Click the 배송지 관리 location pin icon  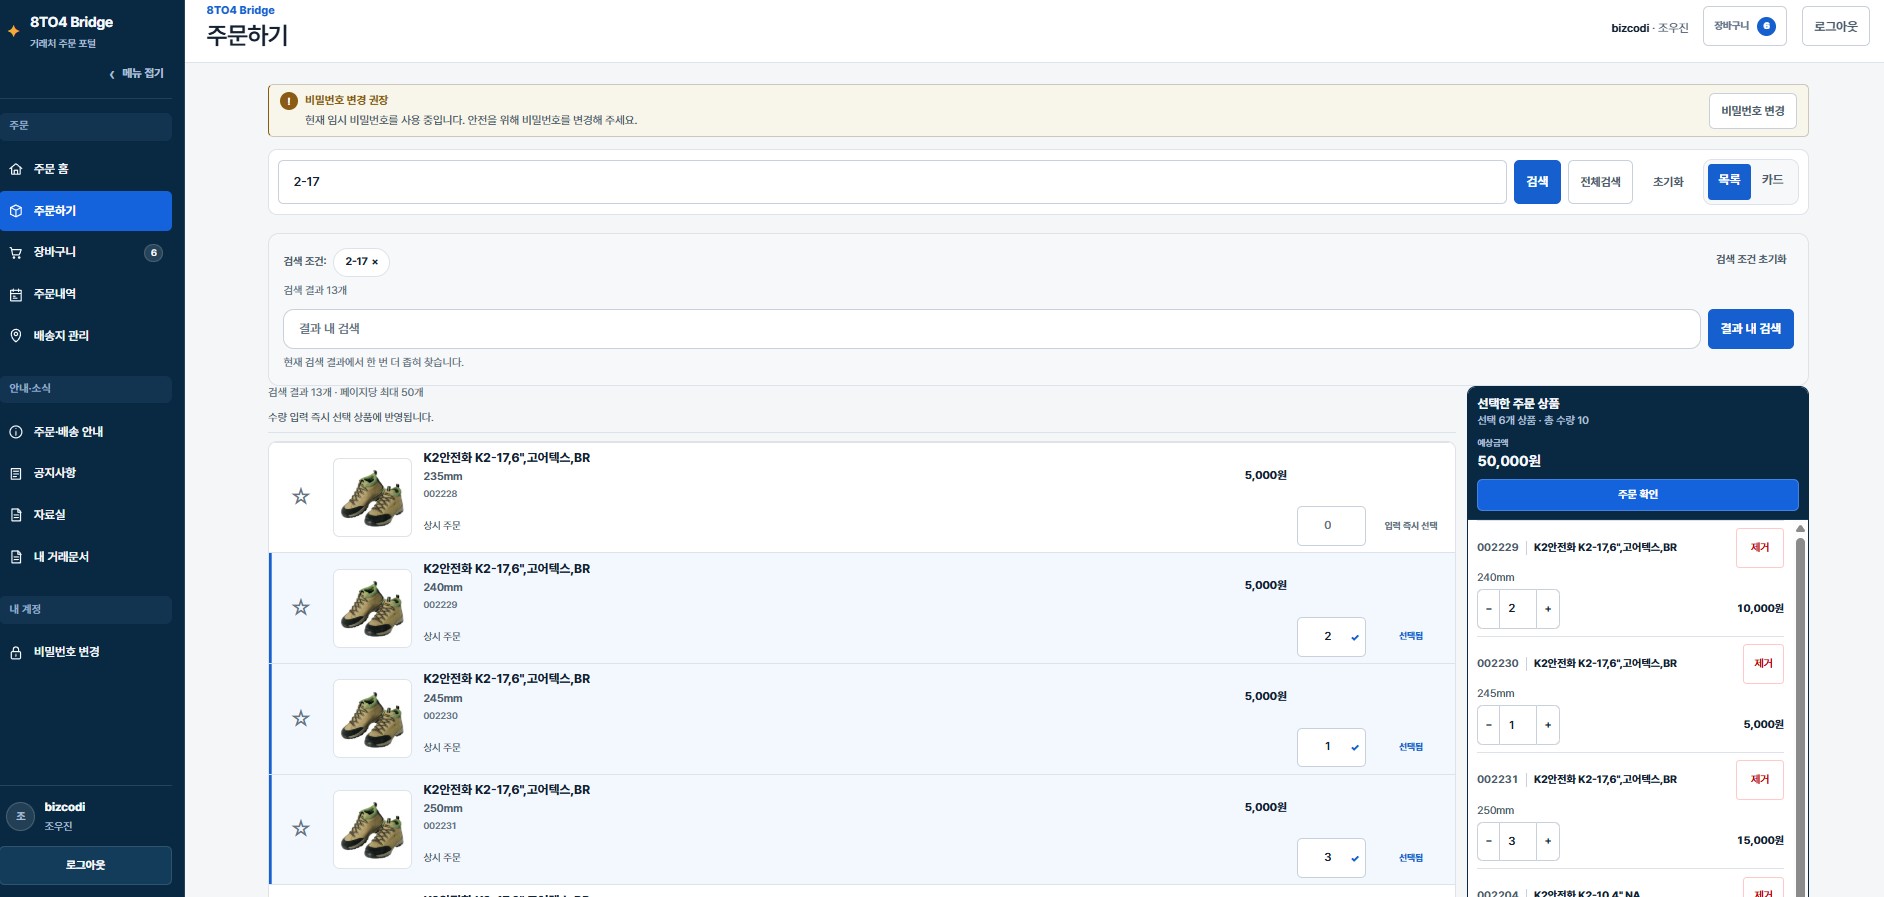tap(16, 336)
